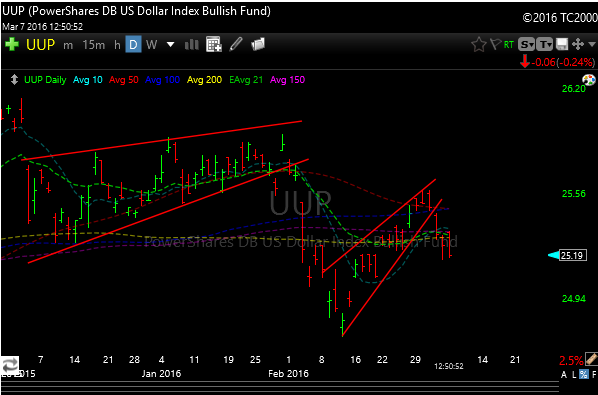
Task: Click the 25.56 price axis label
Action: pos(574,193)
